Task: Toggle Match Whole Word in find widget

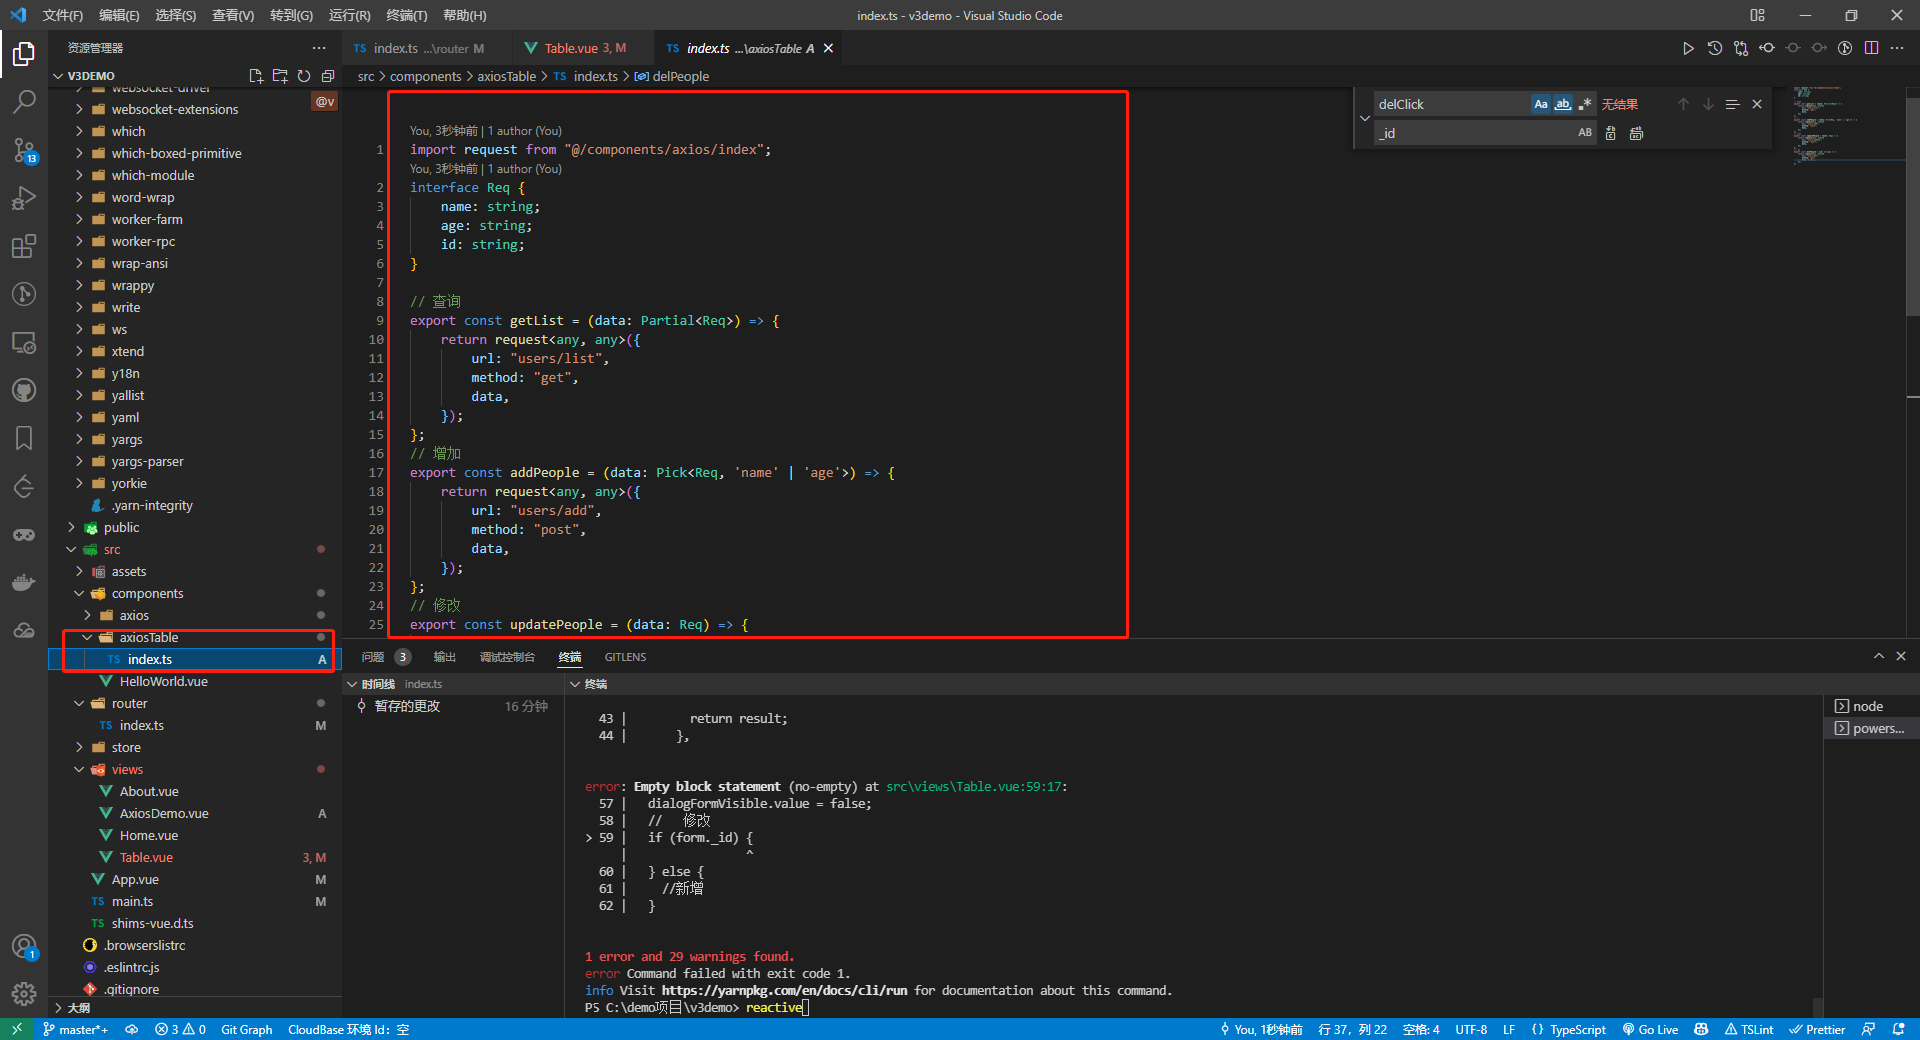Action: (x=1563, y=104)
